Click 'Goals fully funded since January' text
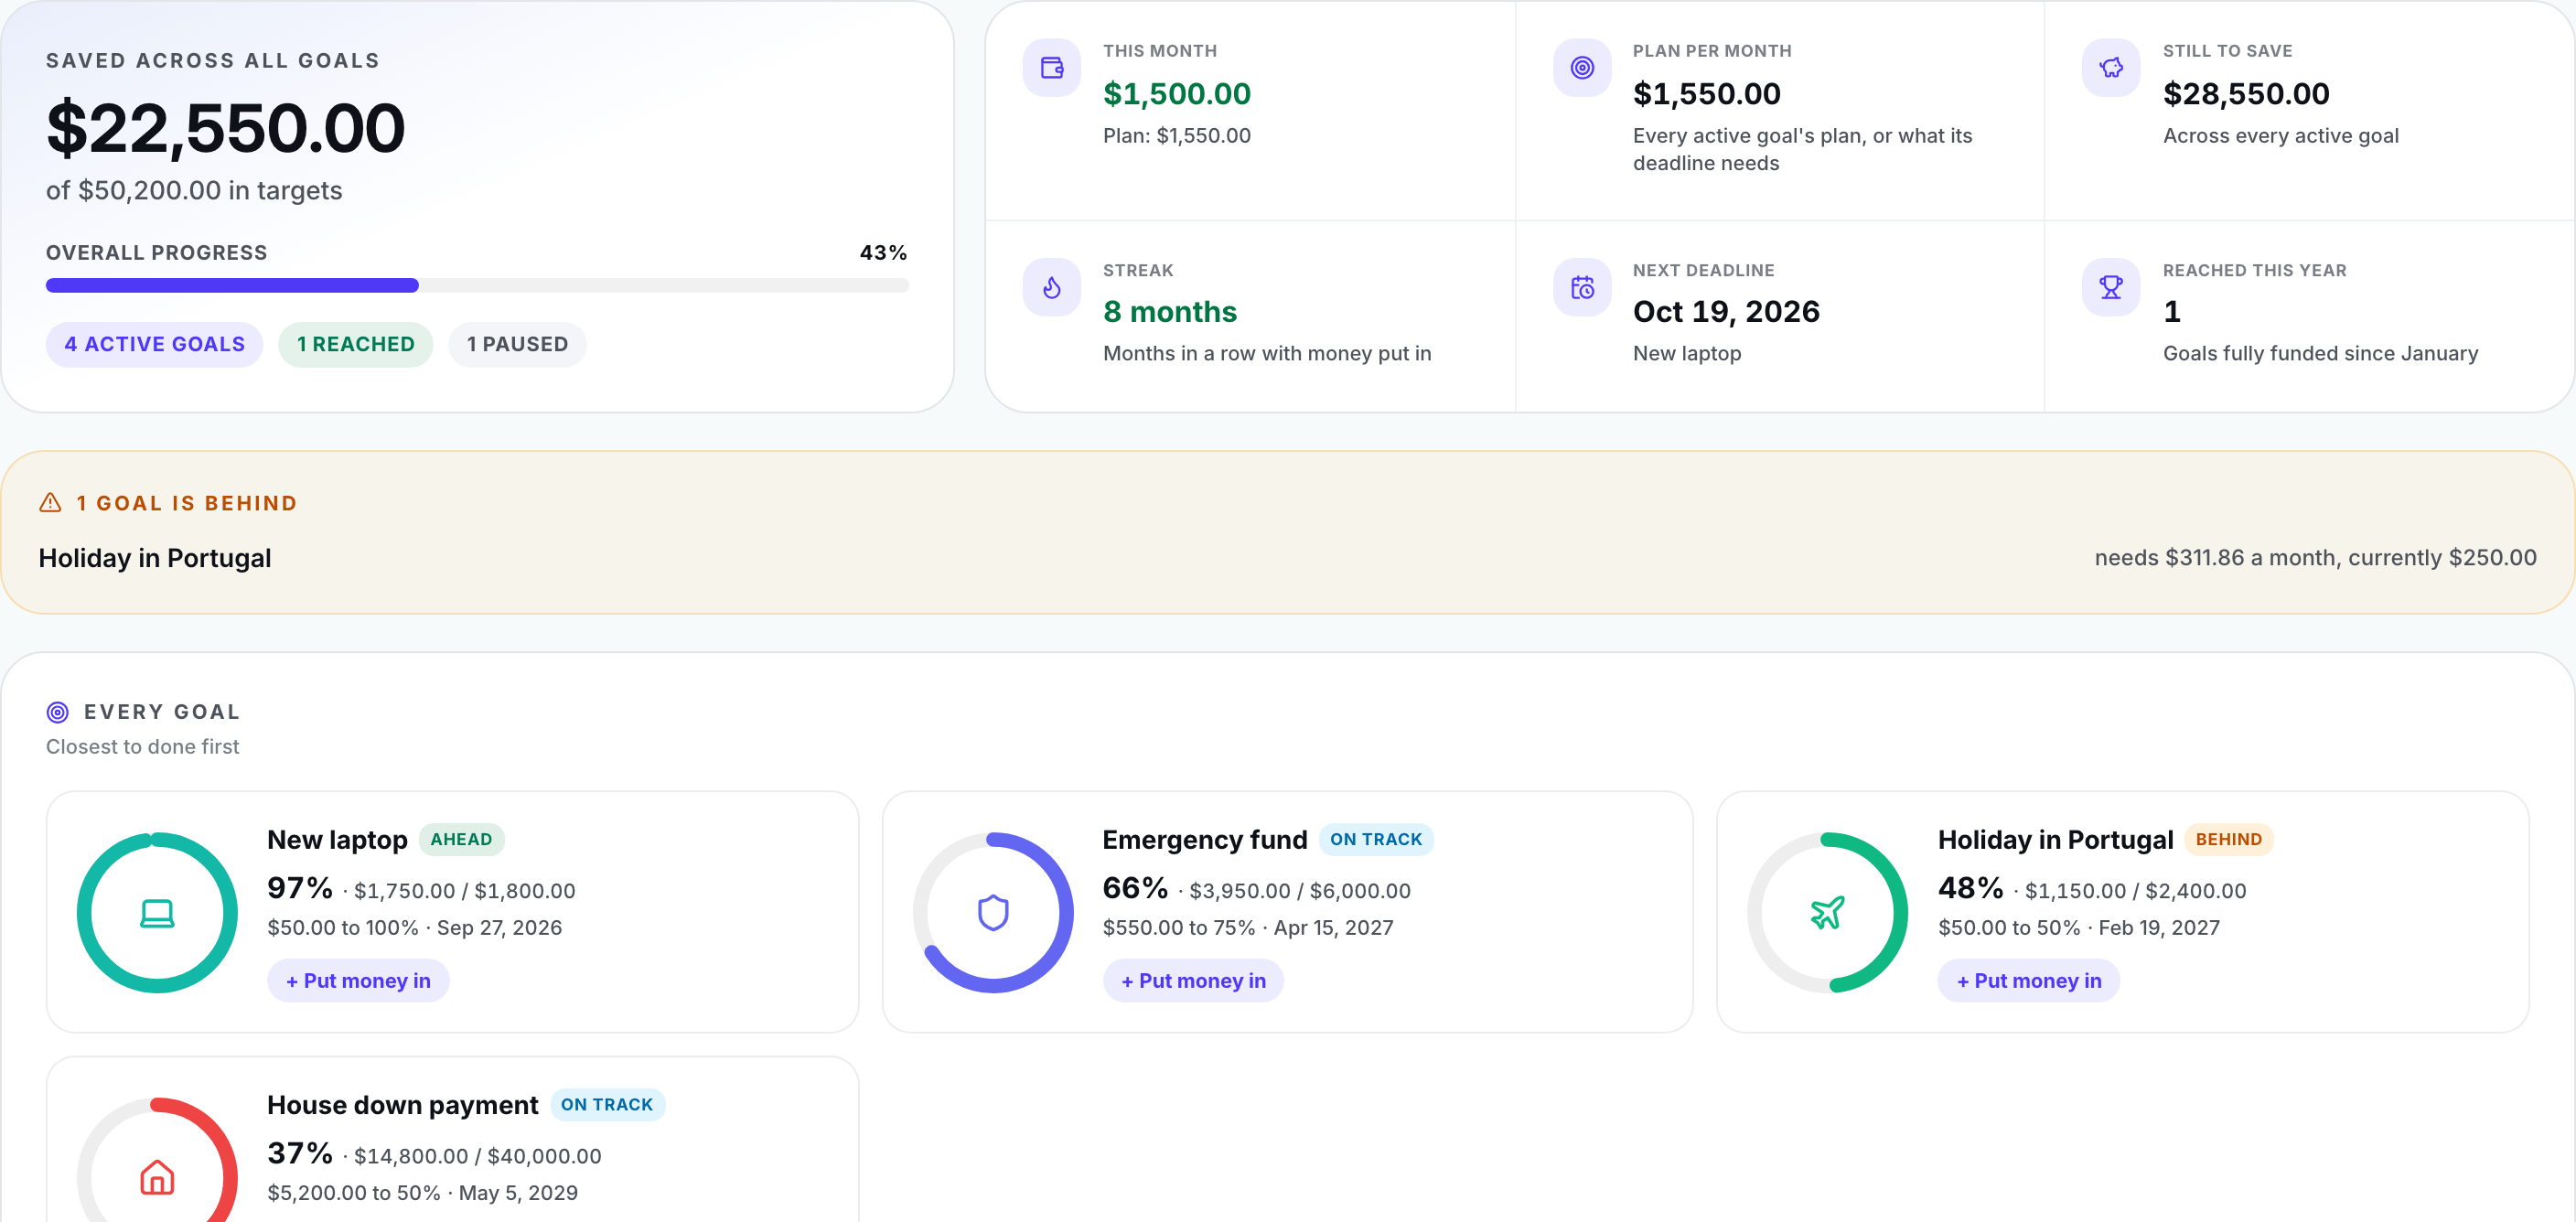 point(2320,353)
